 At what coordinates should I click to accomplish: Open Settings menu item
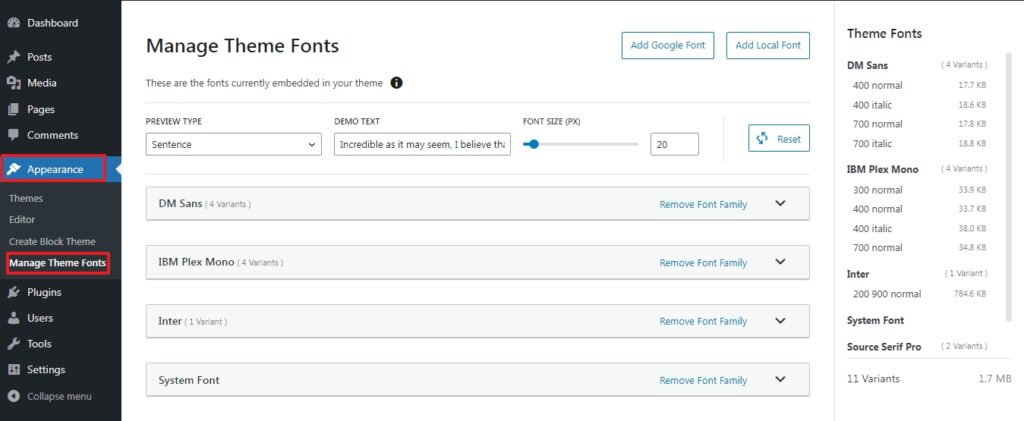(46, 369)
